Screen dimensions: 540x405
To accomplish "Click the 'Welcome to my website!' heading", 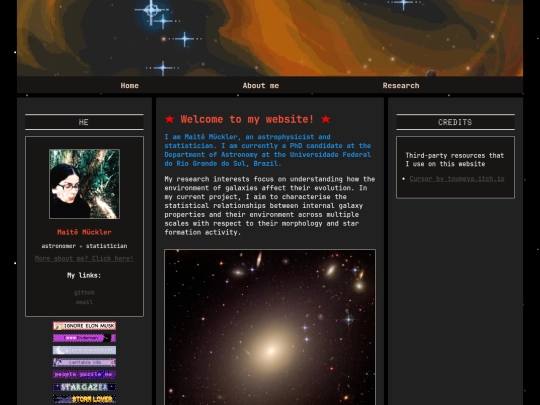I will point(247,119).
